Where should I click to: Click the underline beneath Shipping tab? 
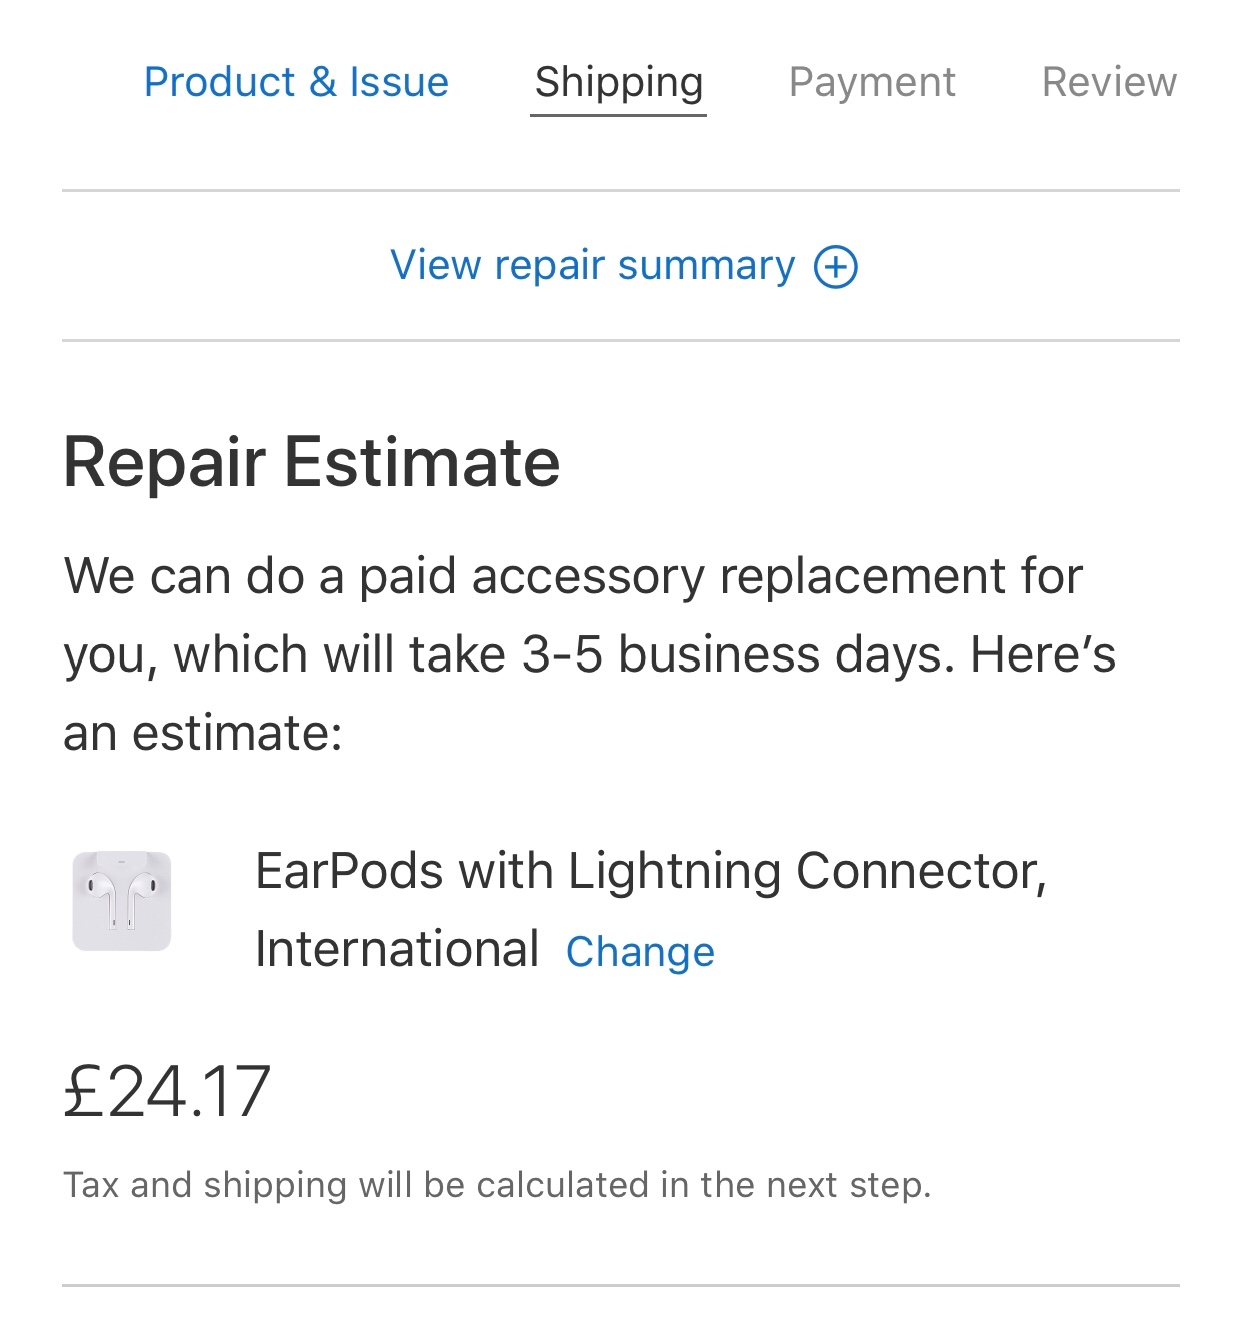pos(618,115)
